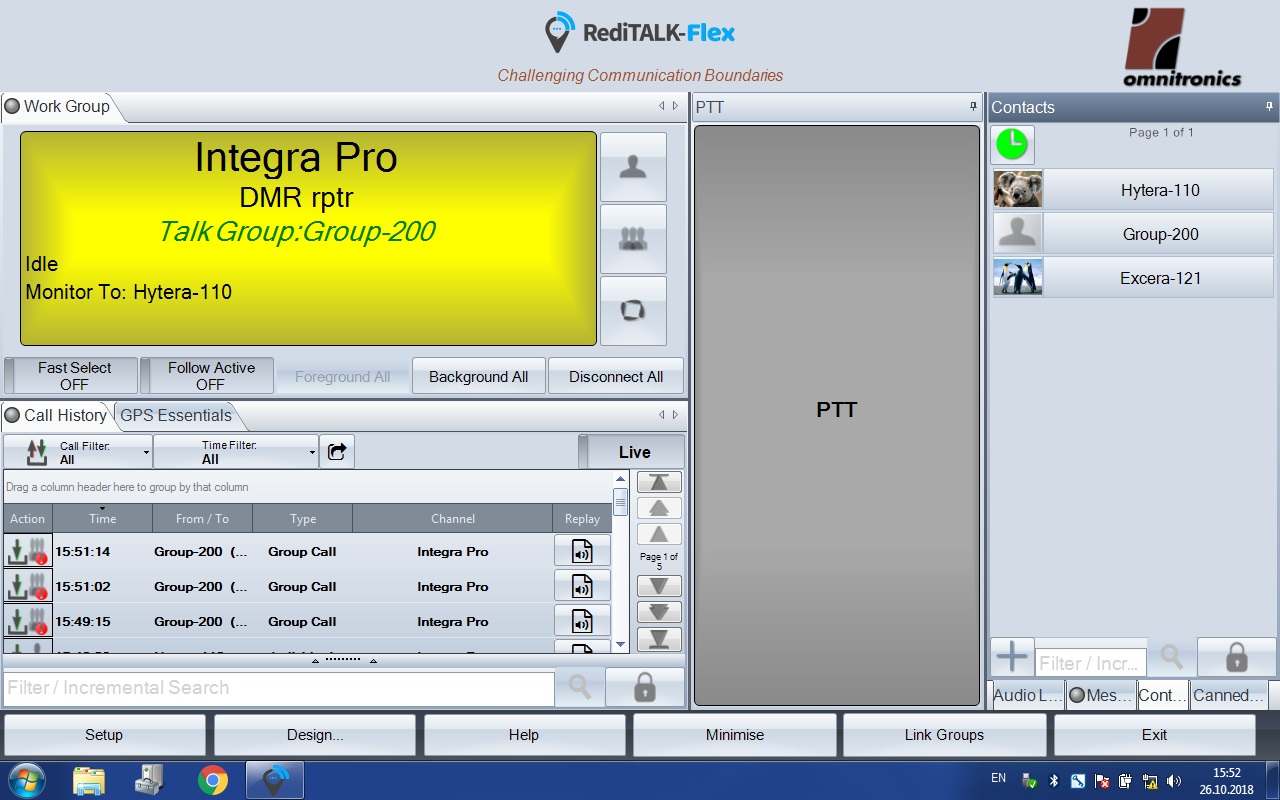Screen dimensions: 1280x800
Task: Replay audio for the 15:51:14 call
Action: click(x=582, y=551)
